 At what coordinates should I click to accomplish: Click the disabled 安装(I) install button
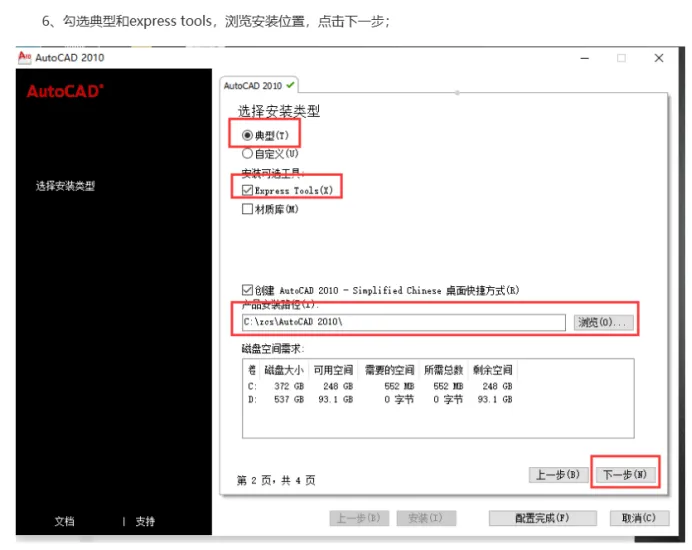[426, 518]
